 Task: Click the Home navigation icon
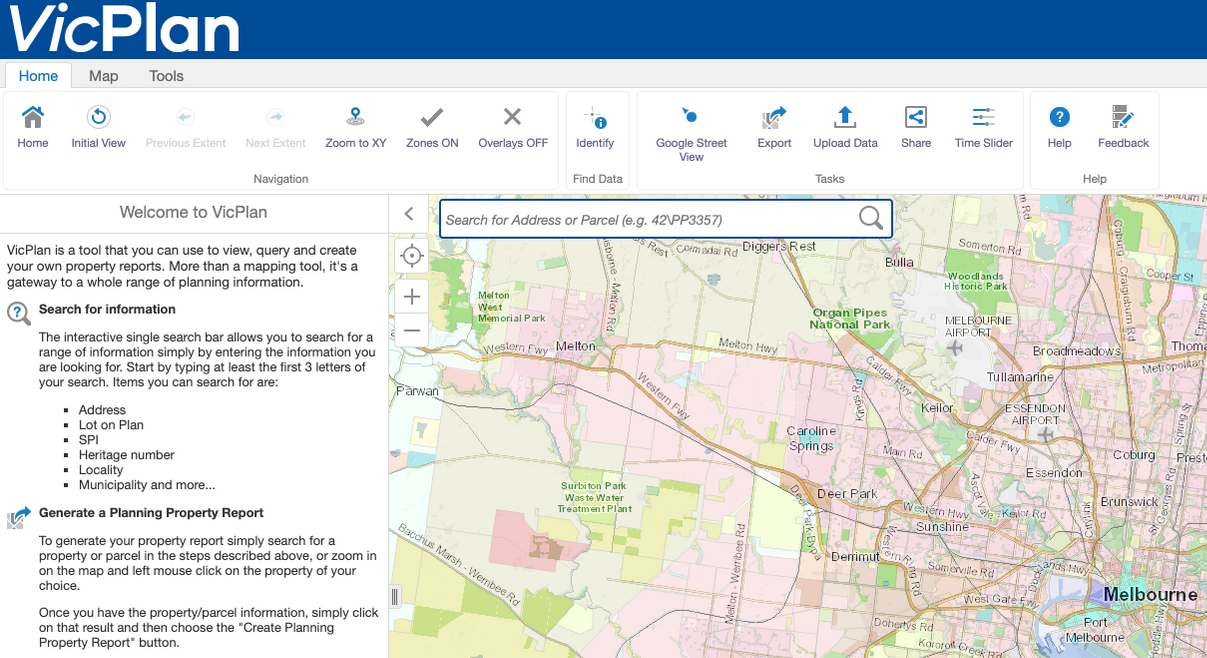tap(33, 118)
